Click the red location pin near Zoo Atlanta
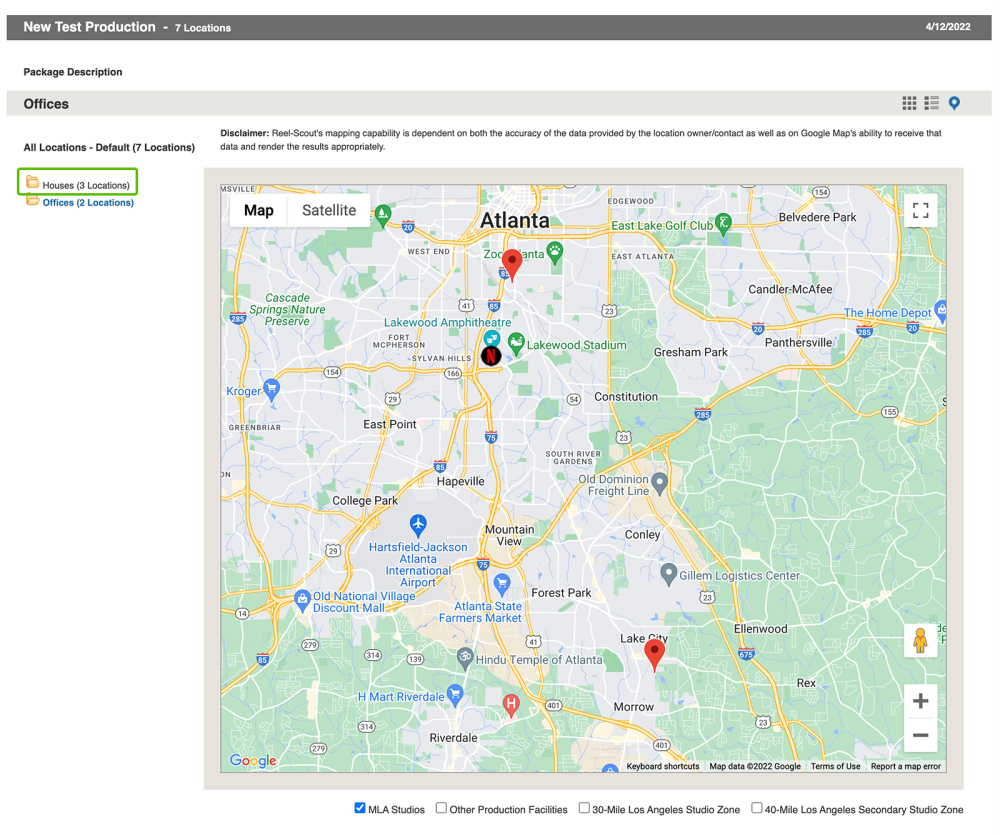 coord(511,265)
